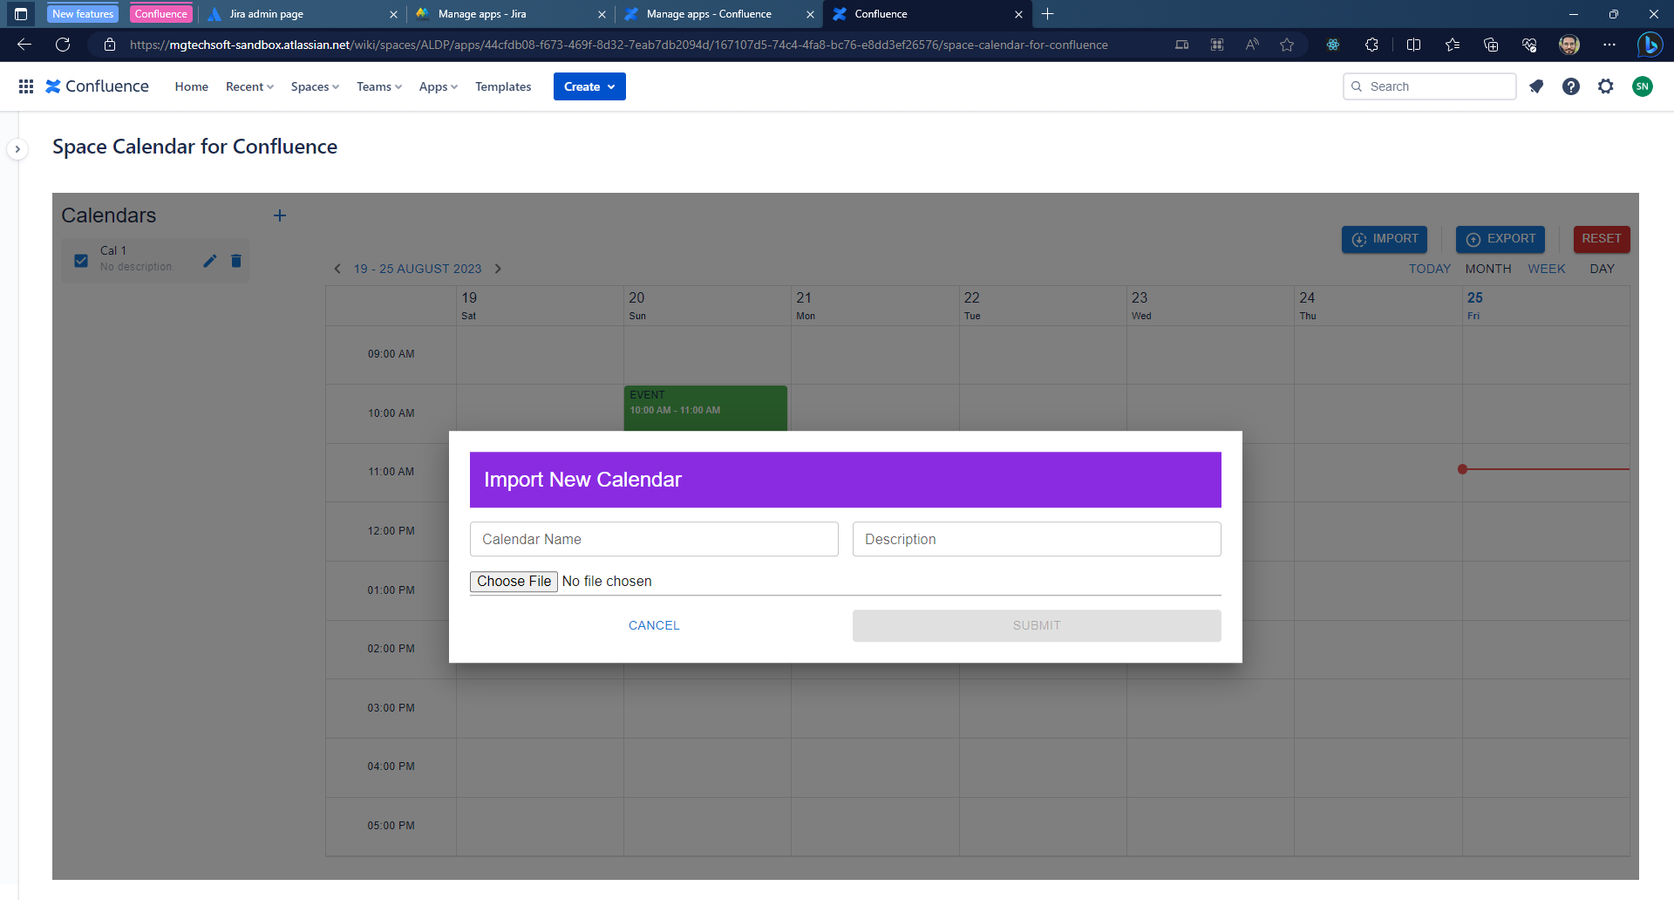
Task: Open Templates in navigation
Action: point(503,87)
